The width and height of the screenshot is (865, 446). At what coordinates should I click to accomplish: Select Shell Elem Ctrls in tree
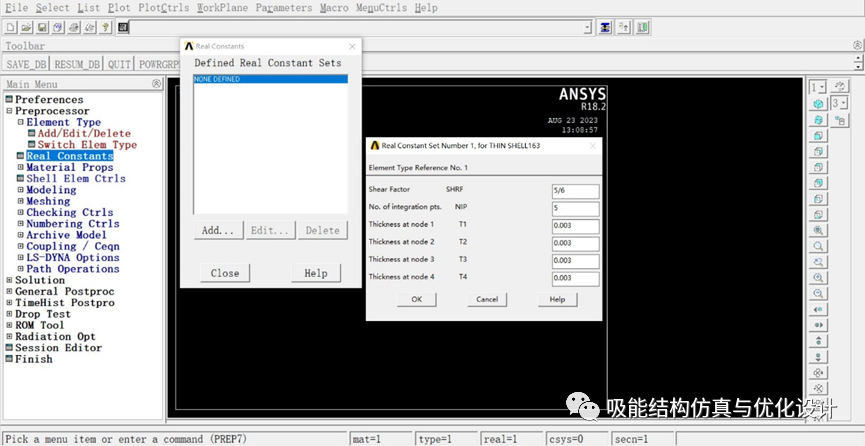pyautogui.click(x=76, y=179)
